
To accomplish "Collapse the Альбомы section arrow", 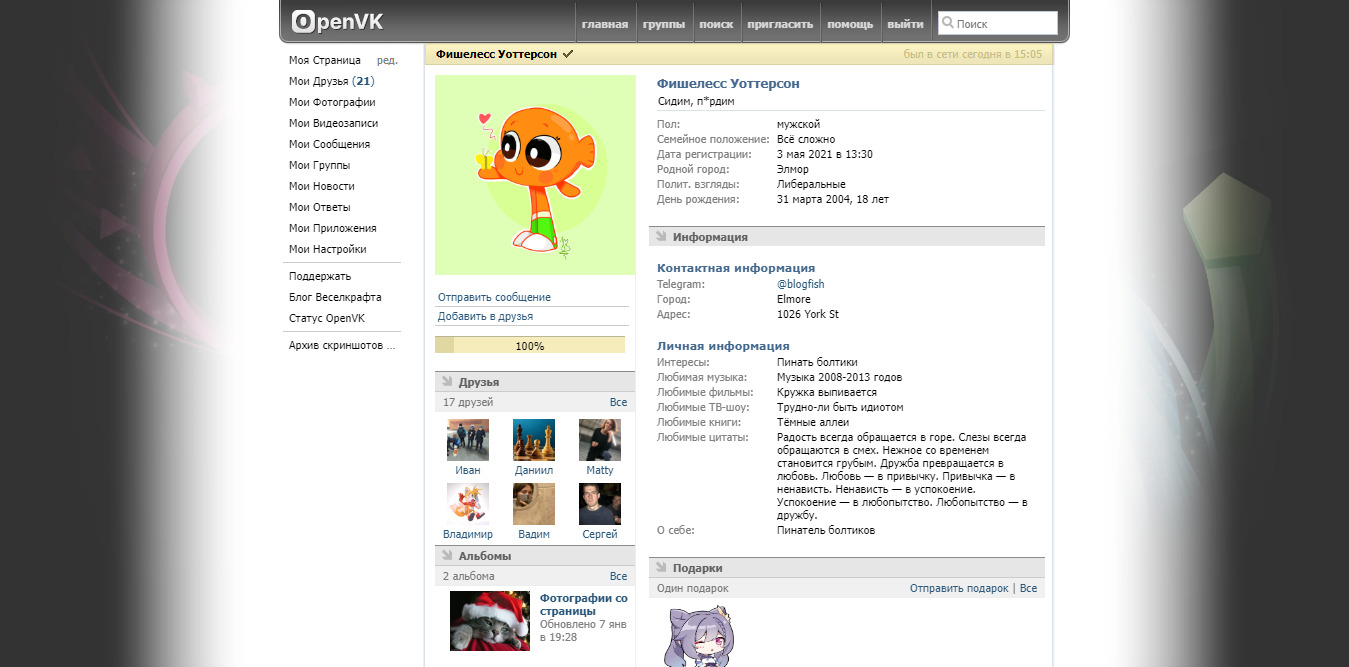I will coord(447,556).
